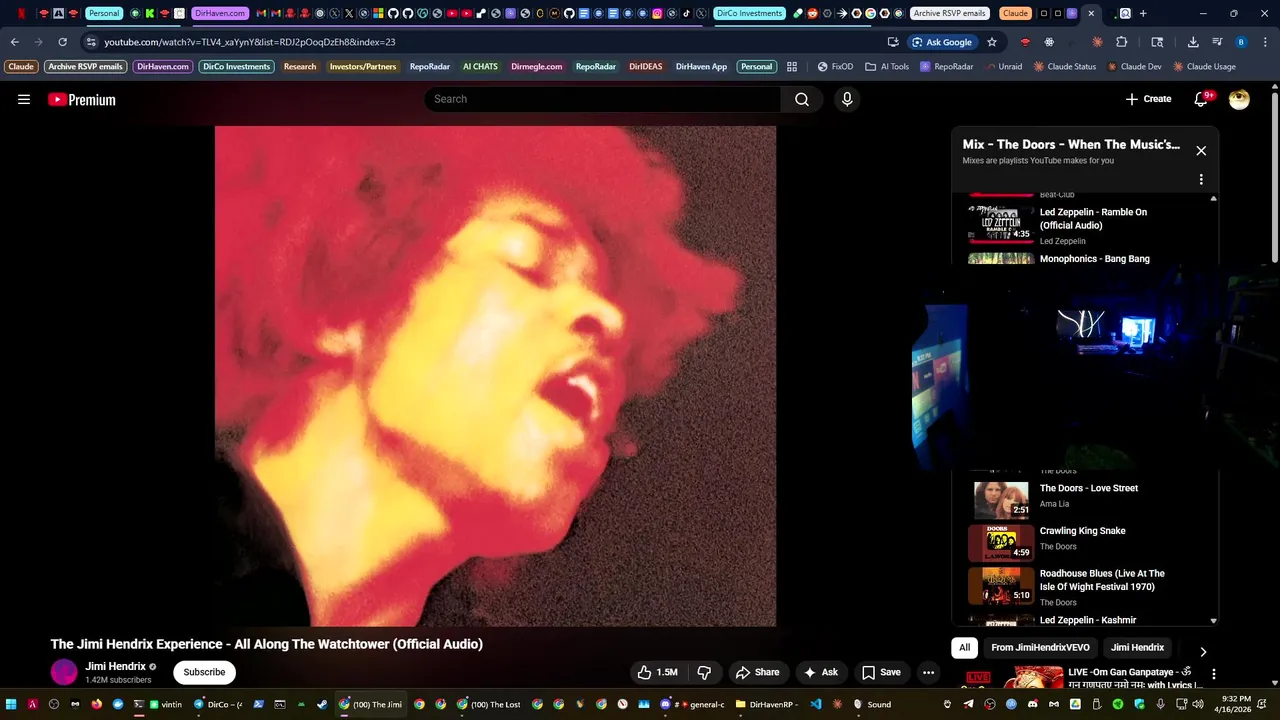Open the media controls music-note icon
Image resolution: width=1280 pixels, height=720 pixels.
[1217, 42]
